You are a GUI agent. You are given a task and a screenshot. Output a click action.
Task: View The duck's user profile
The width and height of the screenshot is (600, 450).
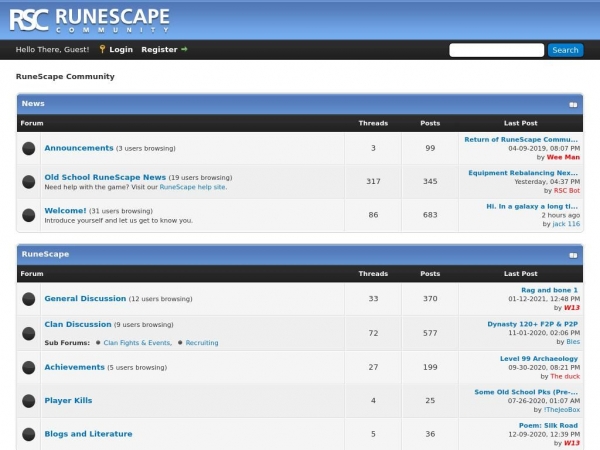coord(565,376)
